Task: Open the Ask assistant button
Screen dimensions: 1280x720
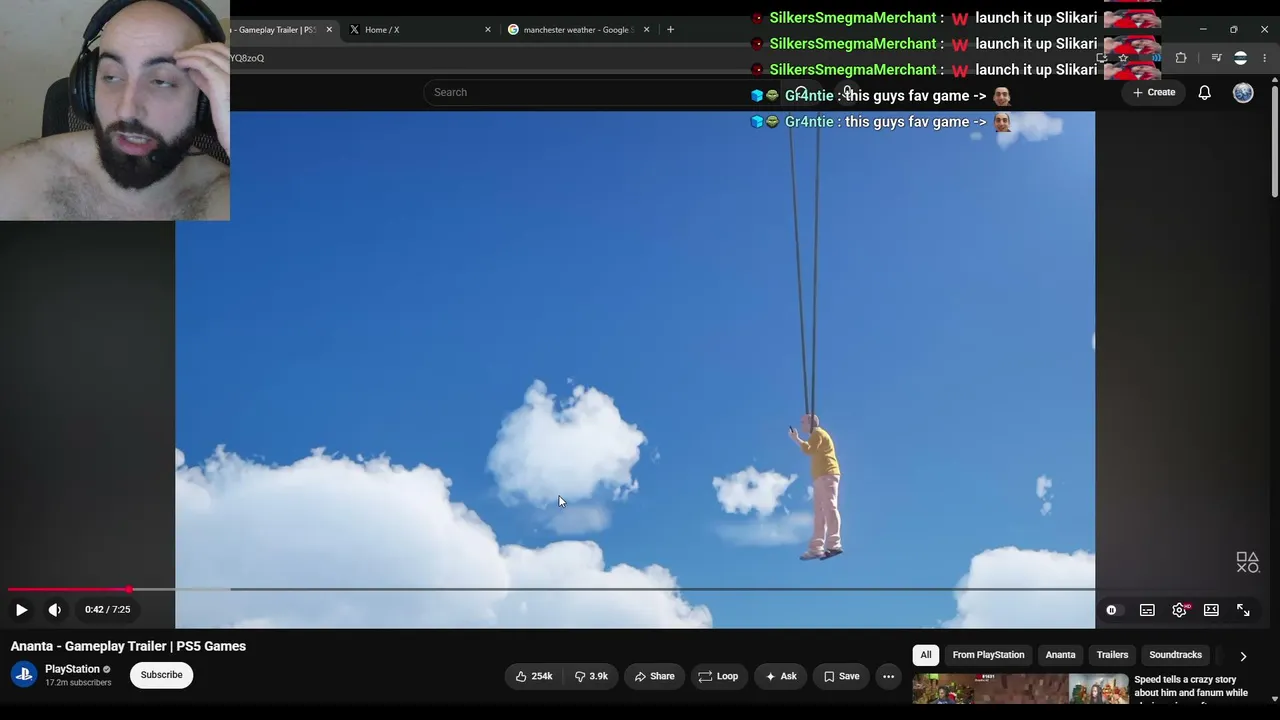Action: (x=781, y=676)
